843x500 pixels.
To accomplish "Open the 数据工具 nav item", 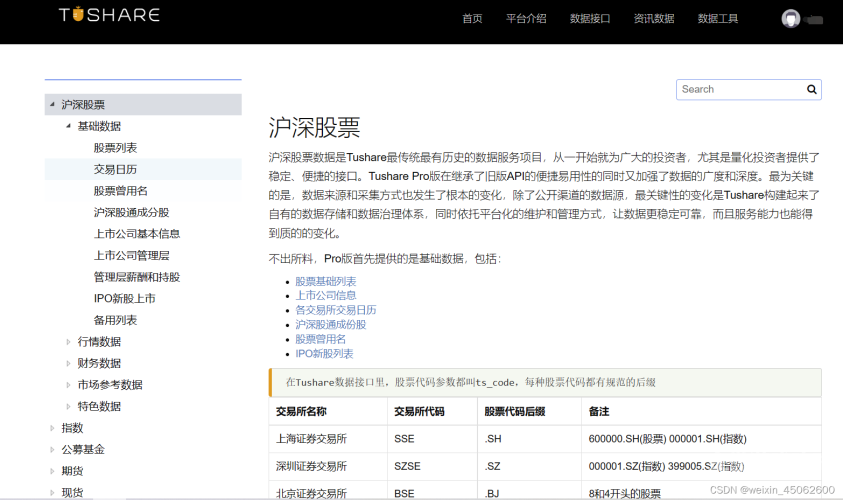I will pyautogui.click(x=718, y=19).
